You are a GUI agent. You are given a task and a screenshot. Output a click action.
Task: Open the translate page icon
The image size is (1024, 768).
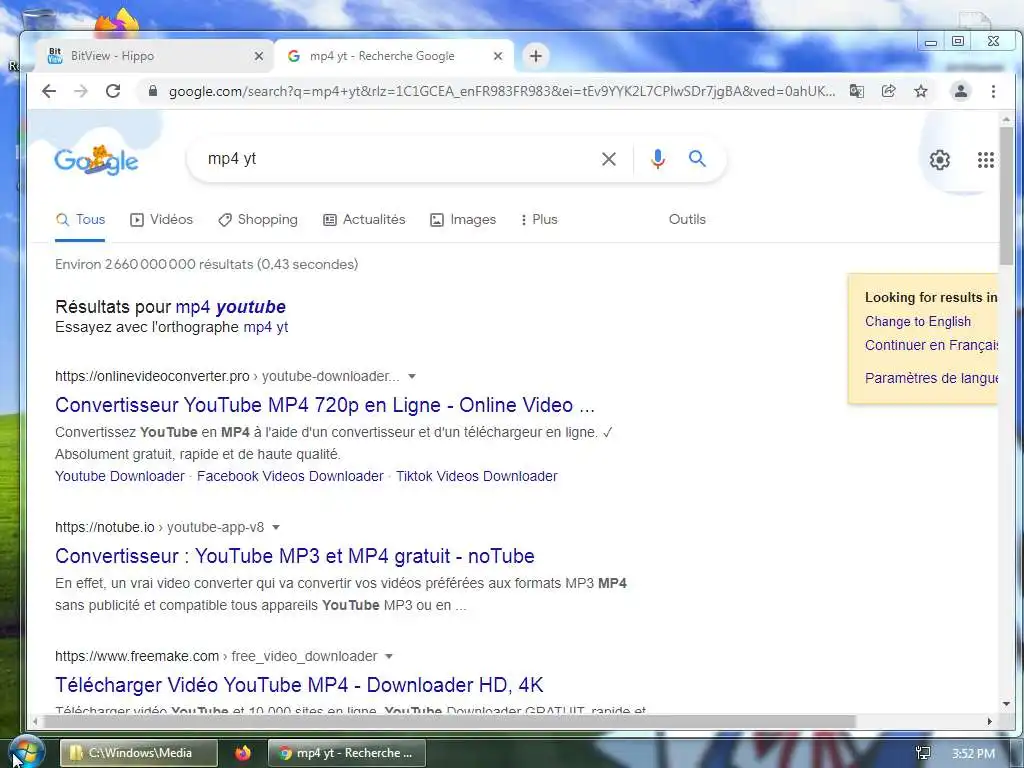tap(856, 91)
